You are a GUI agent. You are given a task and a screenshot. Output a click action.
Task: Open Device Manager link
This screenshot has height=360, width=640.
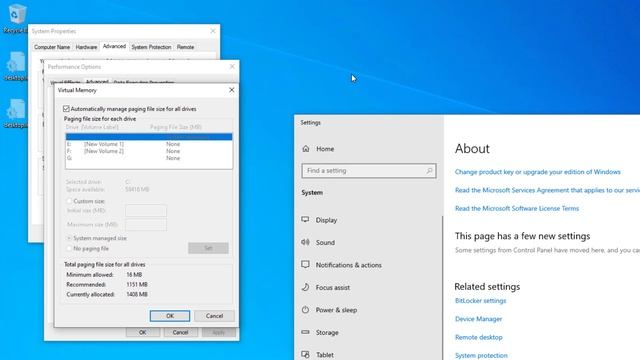(478, 319)
